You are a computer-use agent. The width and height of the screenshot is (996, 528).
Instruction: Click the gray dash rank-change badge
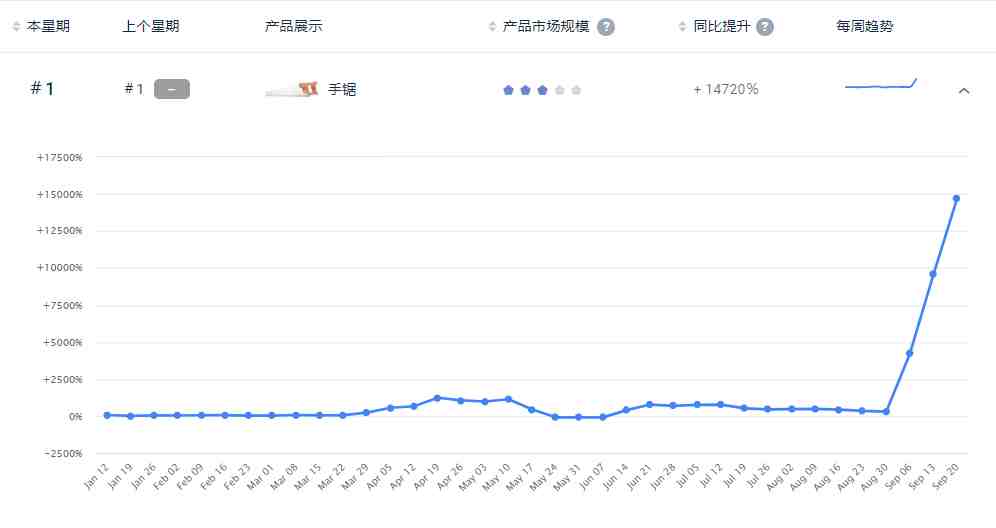[x=172, y=89]
